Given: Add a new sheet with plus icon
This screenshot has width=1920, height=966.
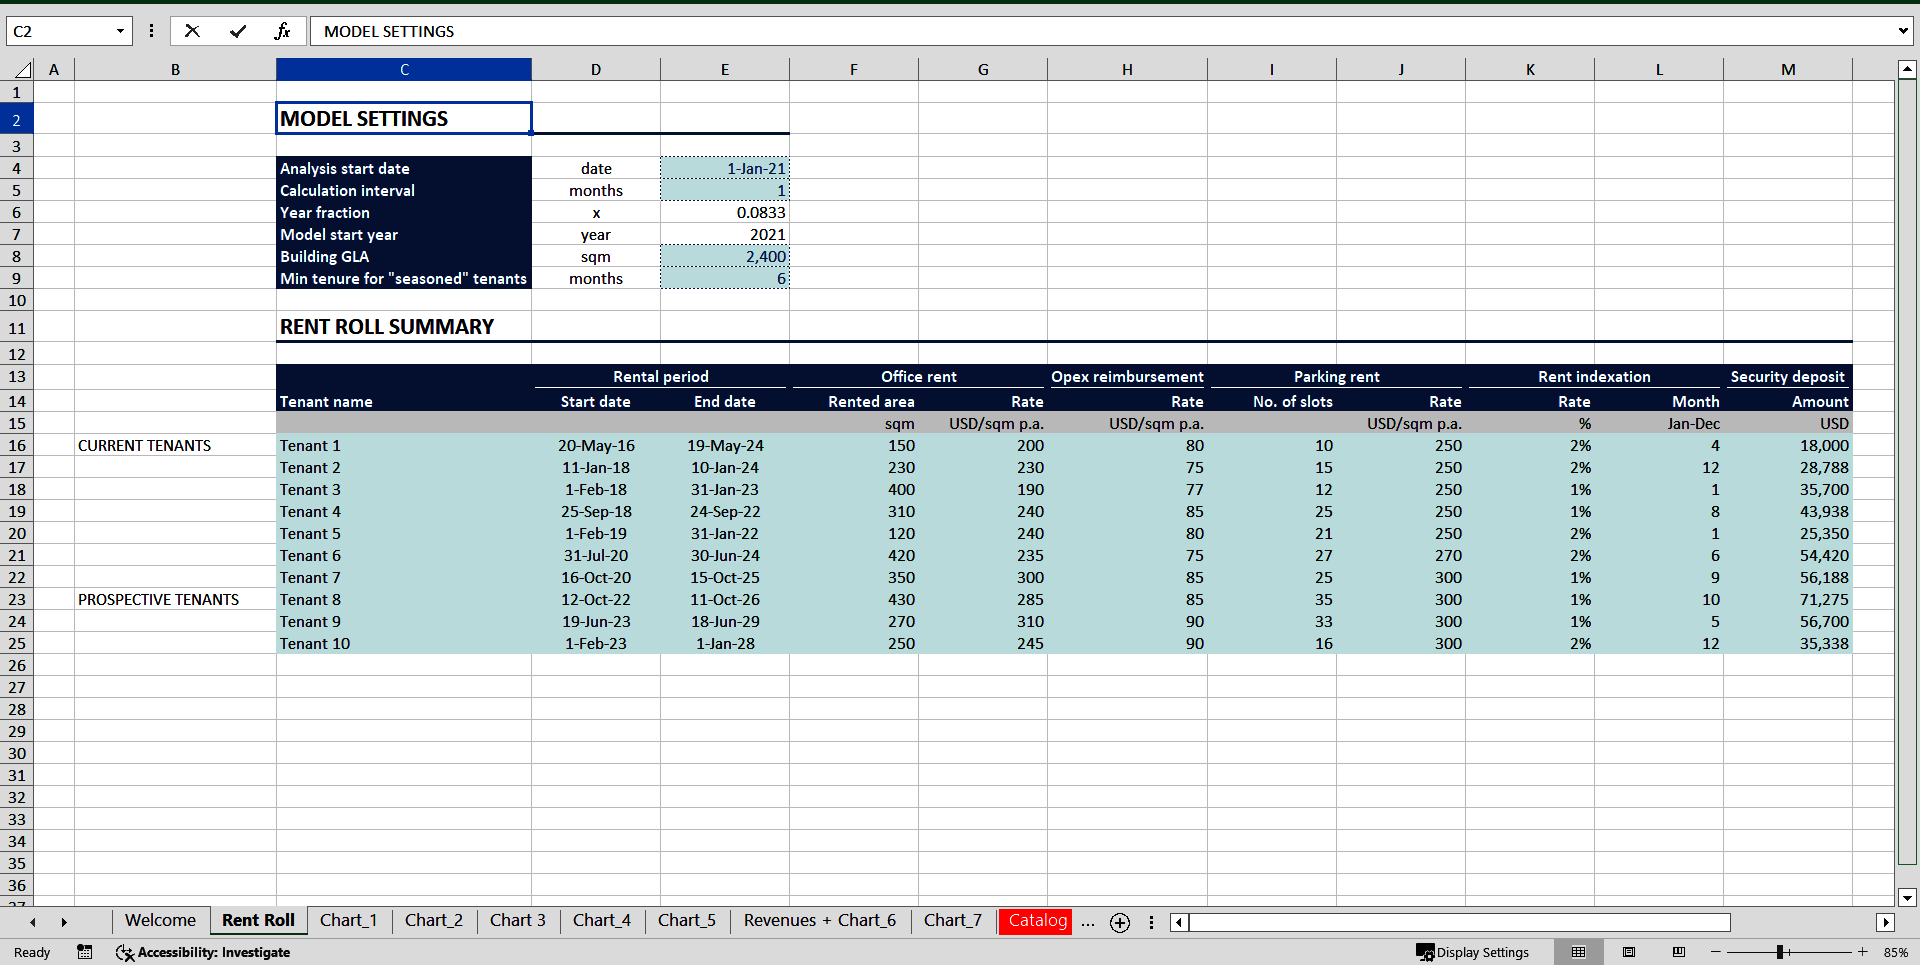Looking at the screenshot, I should tap(1120, 922).
